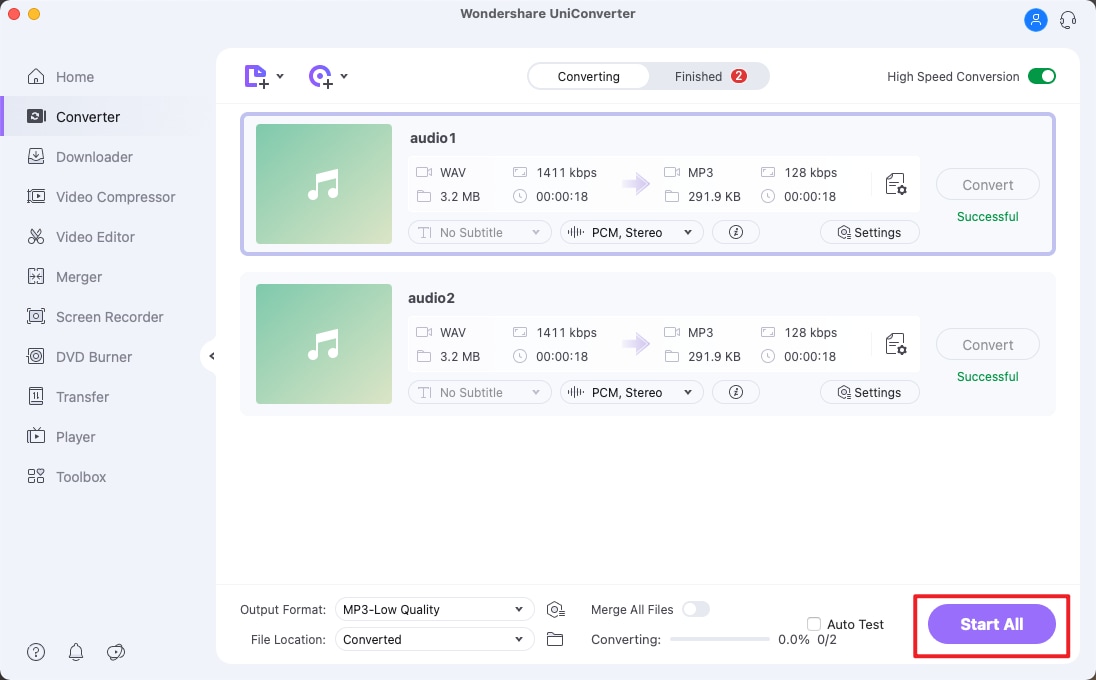This screenshot has height=680, width=1096.
Task: Toggle High Speed Conversion switch
Action: [x=1041, y=76]
